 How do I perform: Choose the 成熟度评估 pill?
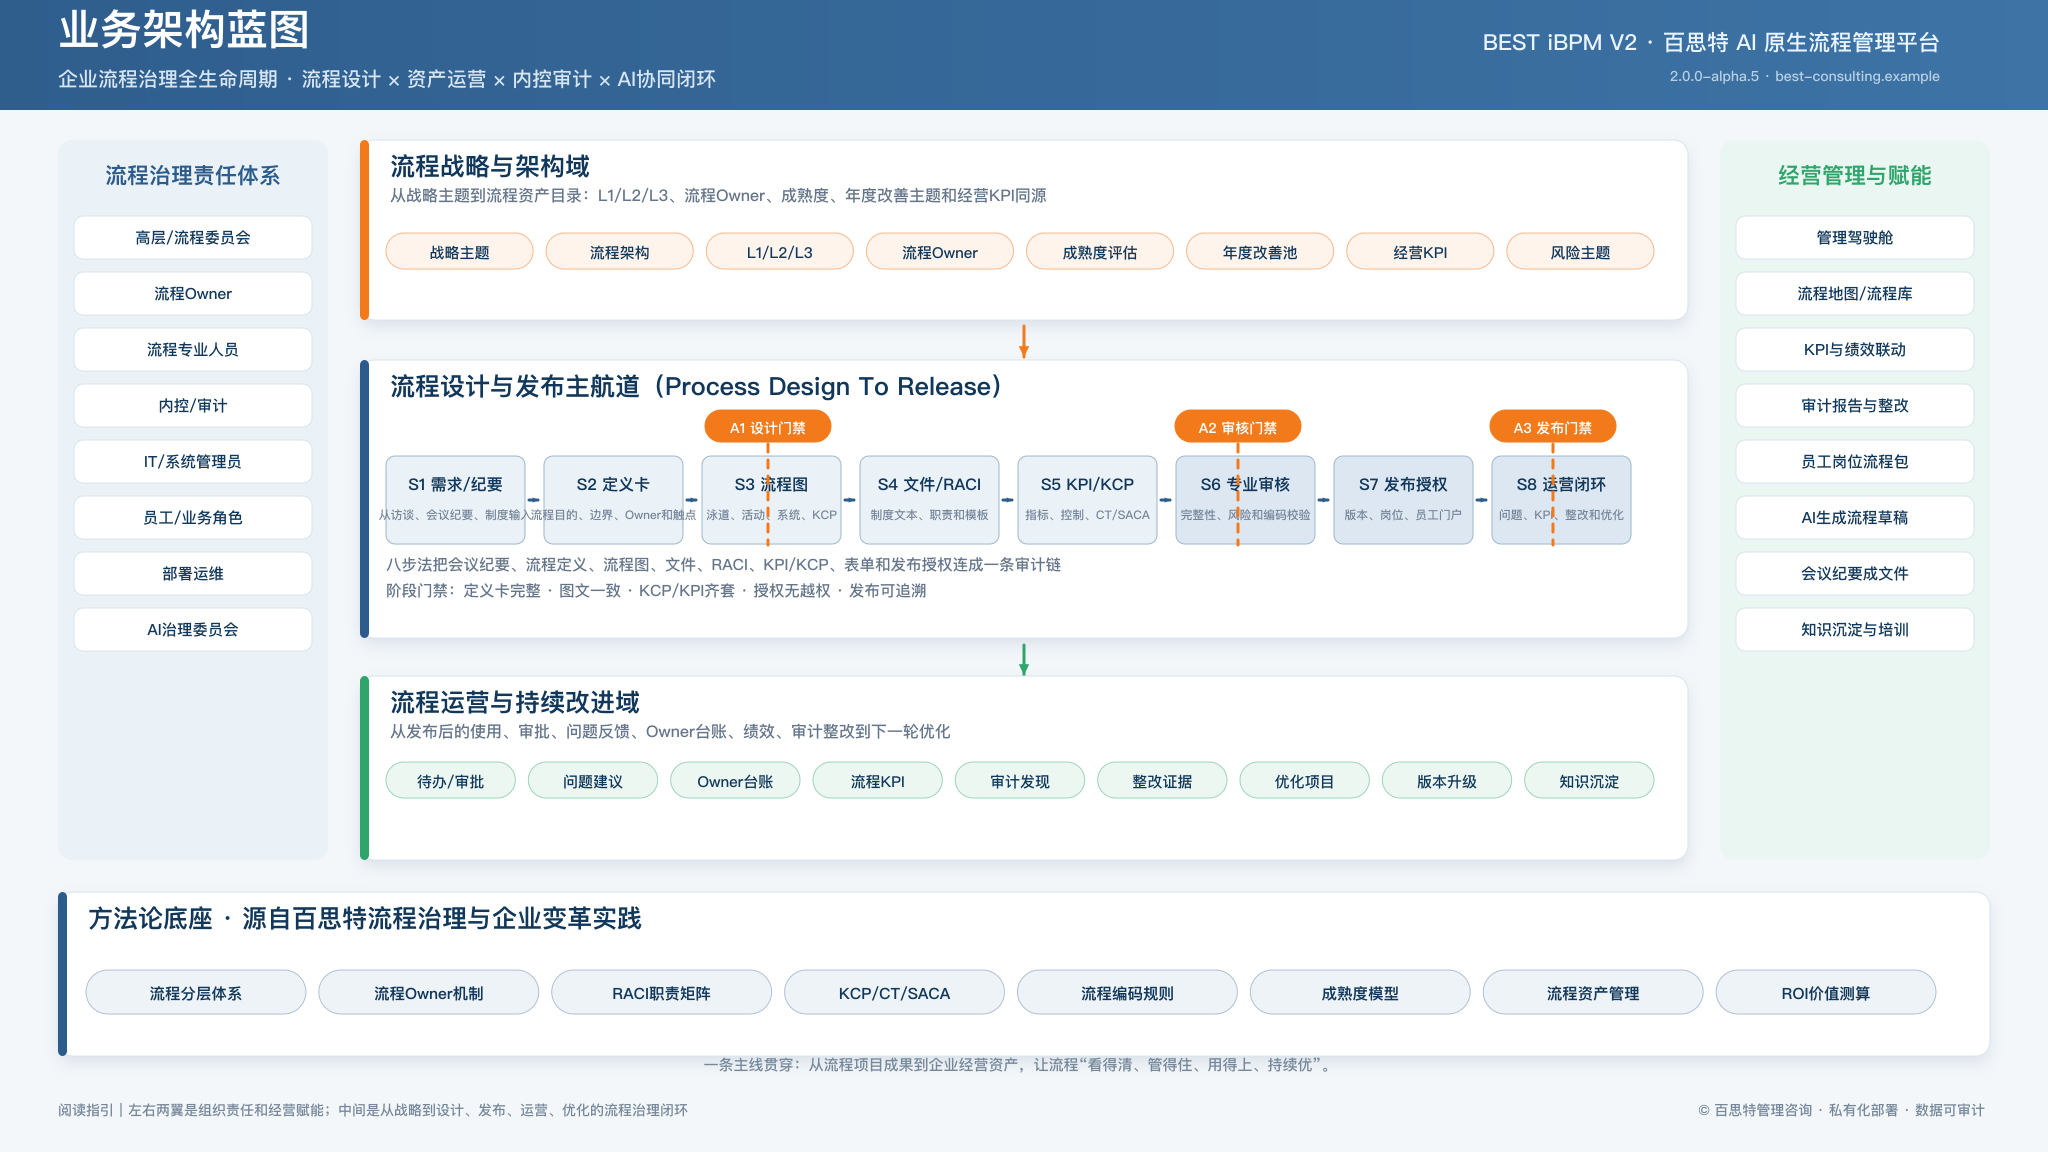tap(1100, 252)
